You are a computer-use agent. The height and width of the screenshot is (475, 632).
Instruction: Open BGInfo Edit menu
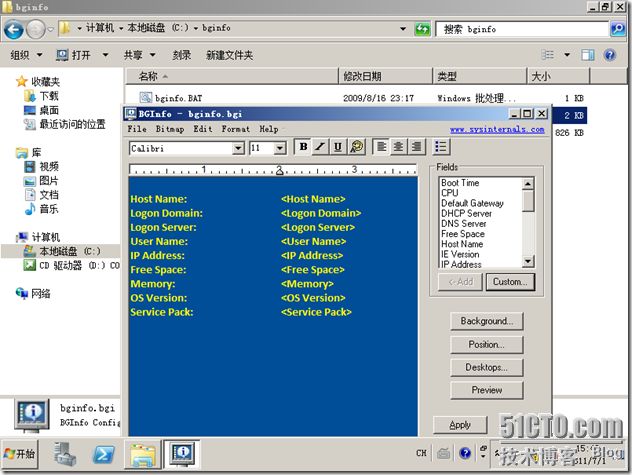coord(203,129)
